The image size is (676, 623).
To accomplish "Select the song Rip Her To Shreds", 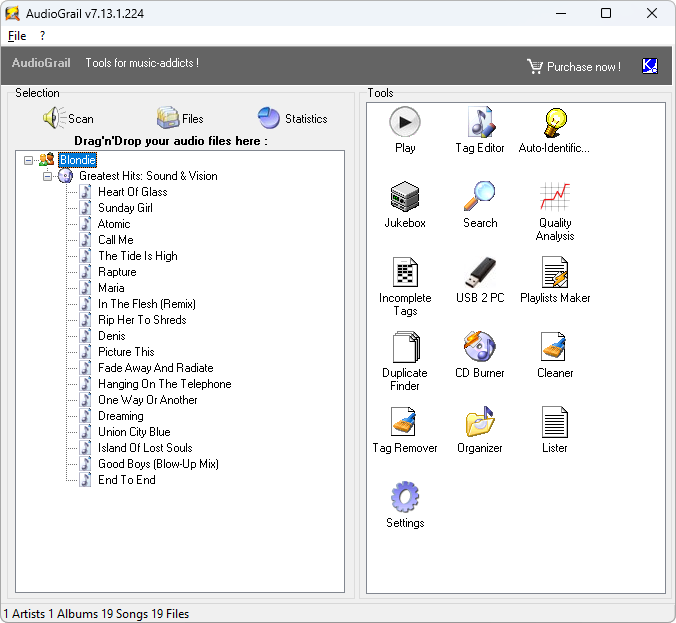I will pos(142,319).
